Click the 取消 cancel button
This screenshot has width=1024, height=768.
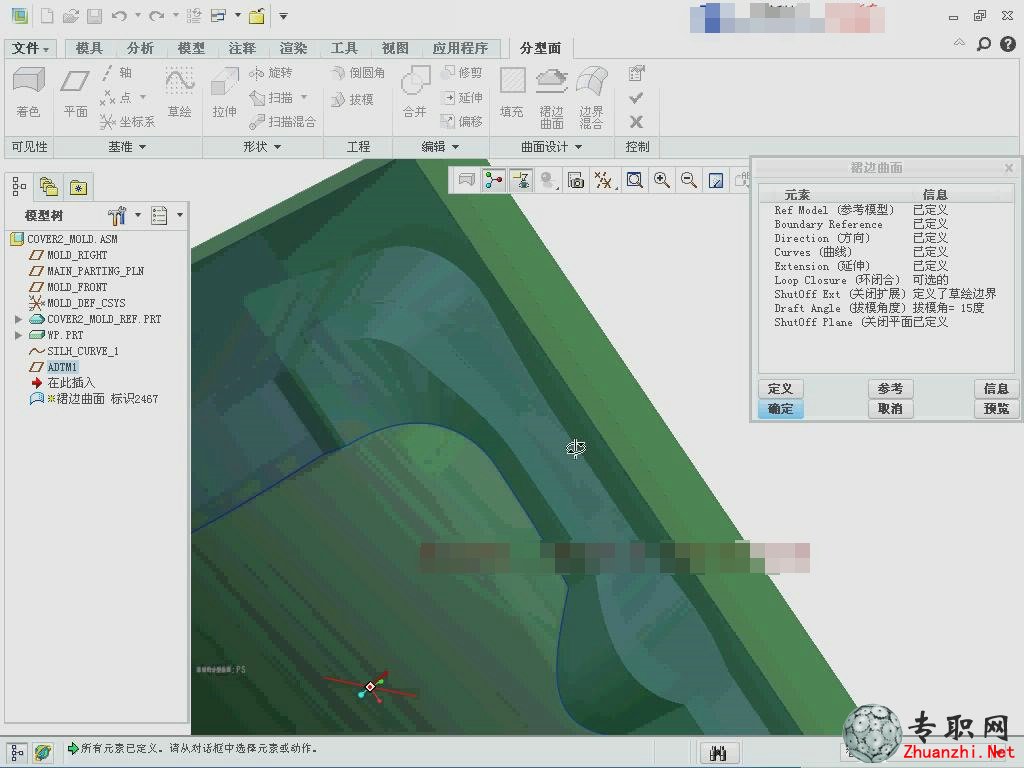[x=890, y=409]
